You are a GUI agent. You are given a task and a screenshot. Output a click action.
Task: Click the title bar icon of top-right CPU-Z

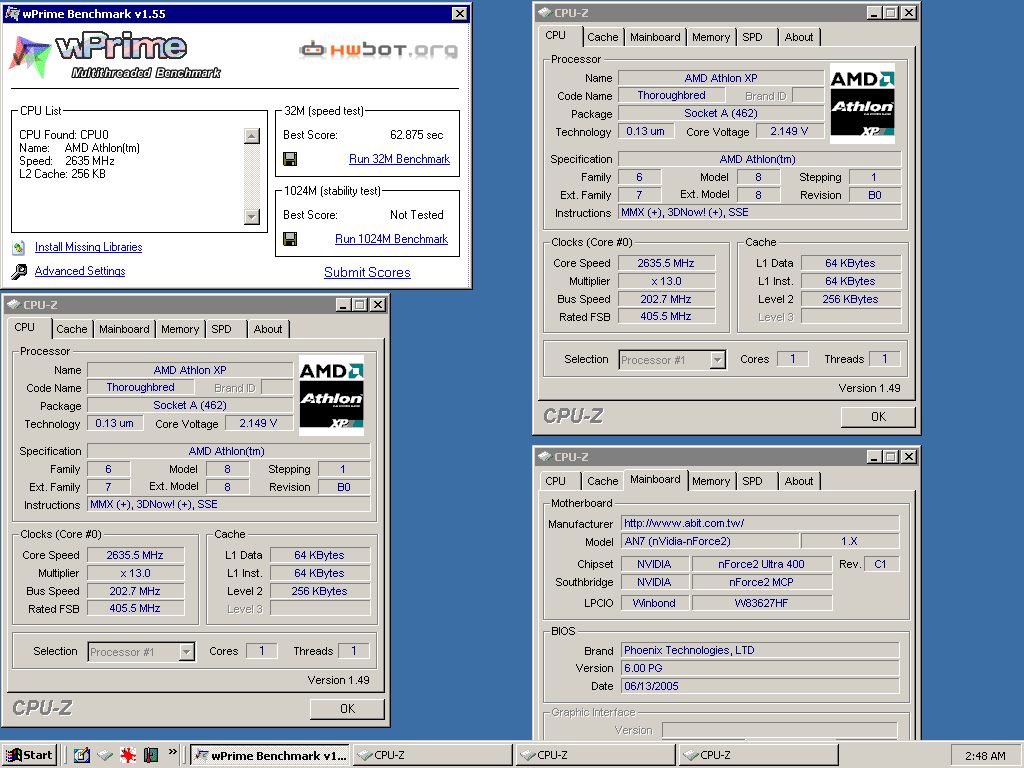click(545, 12)
